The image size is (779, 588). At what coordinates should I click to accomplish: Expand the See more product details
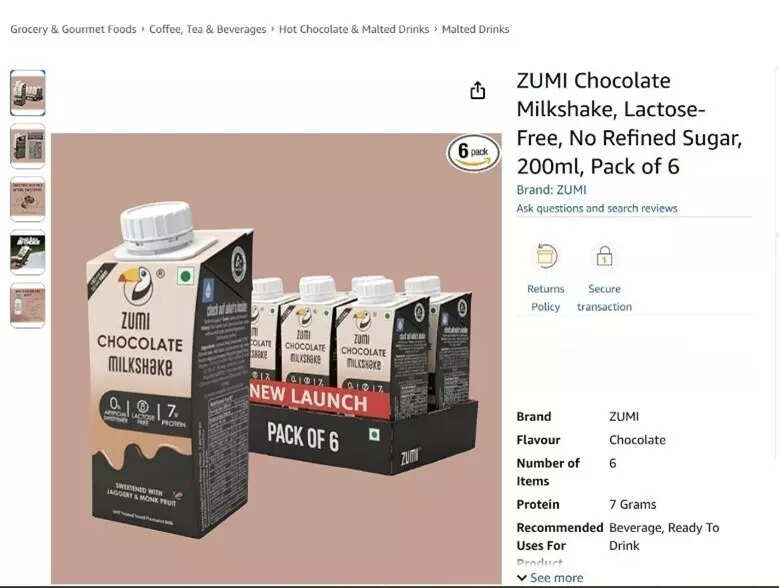click(550, 578)
